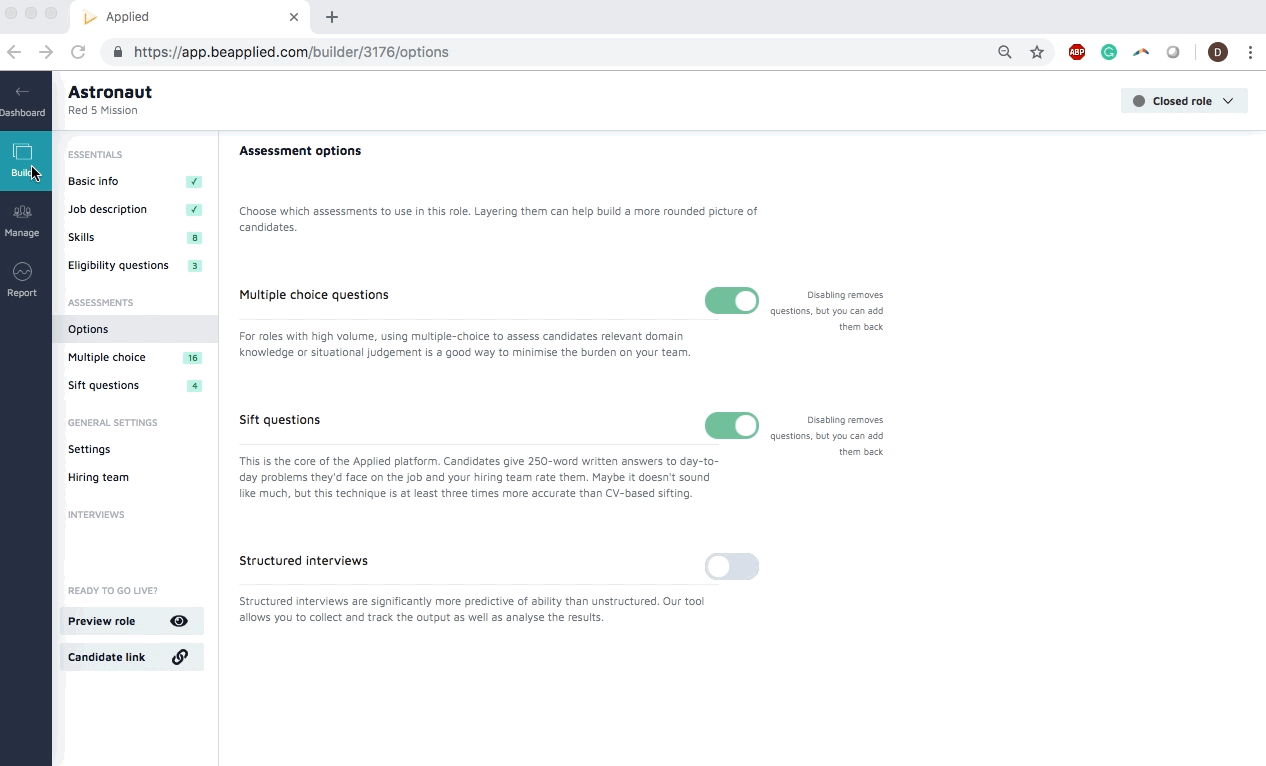Open the Chrome three-dot menu
This screenshot has width=1266, height=766.
[1250, 52]
